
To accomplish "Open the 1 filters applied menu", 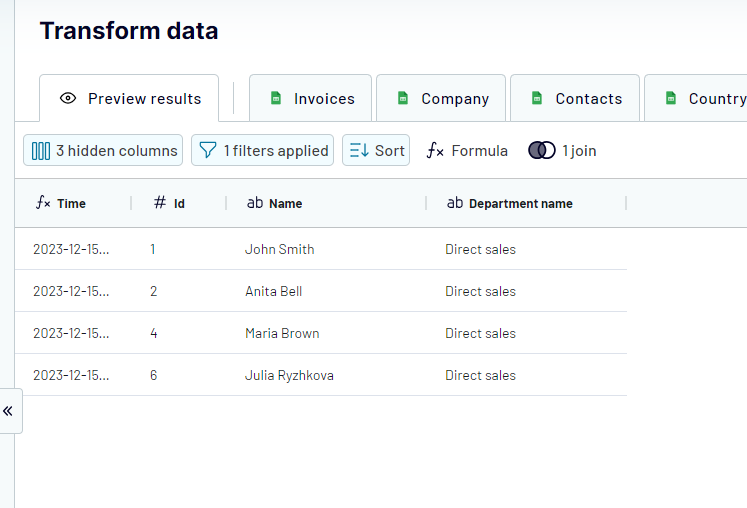I will (x=263, y=151).
